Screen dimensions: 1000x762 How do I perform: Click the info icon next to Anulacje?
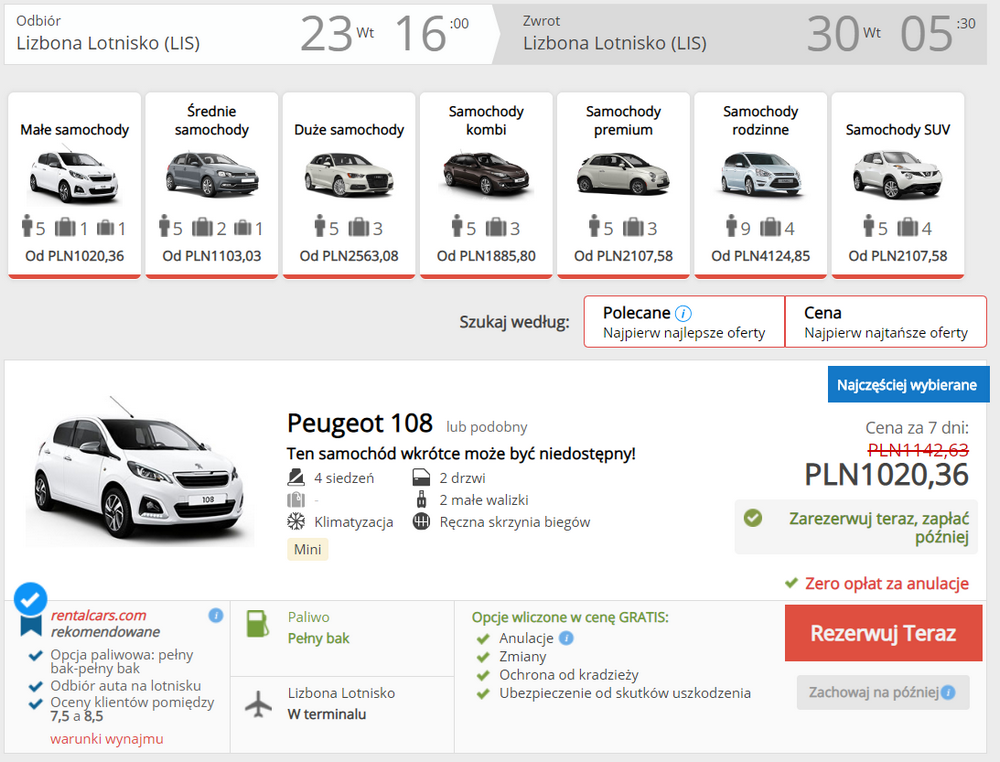tap(566, 638)
